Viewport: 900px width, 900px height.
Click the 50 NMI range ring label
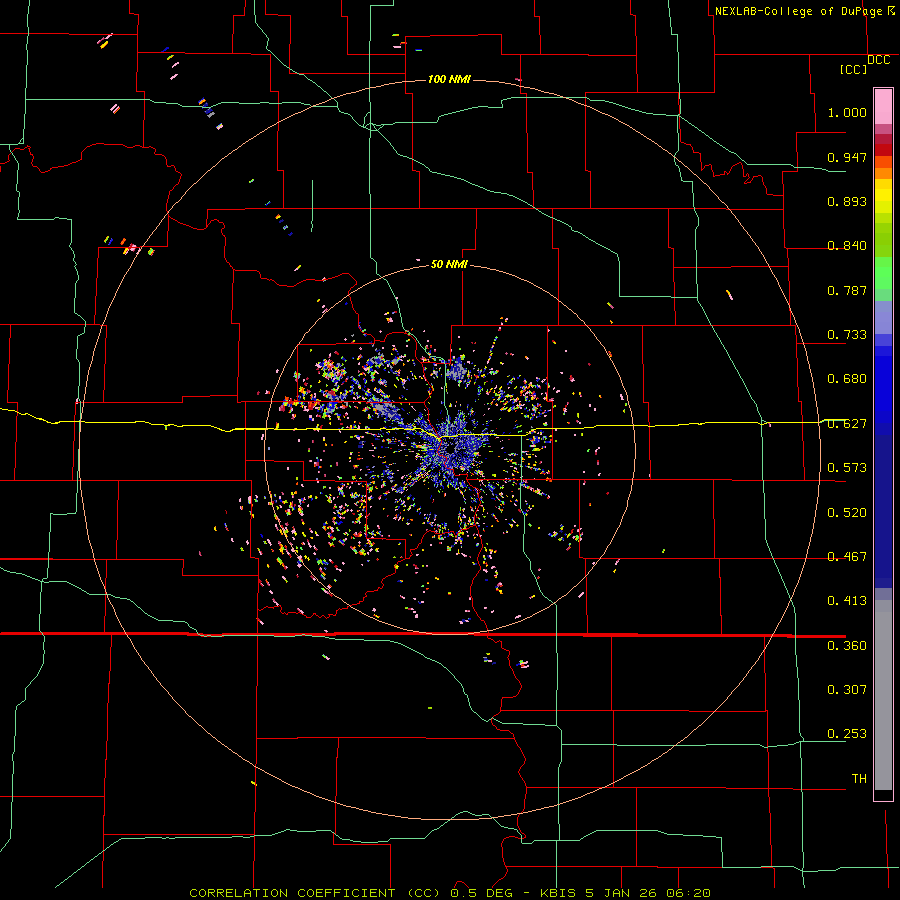pos(449,264)
